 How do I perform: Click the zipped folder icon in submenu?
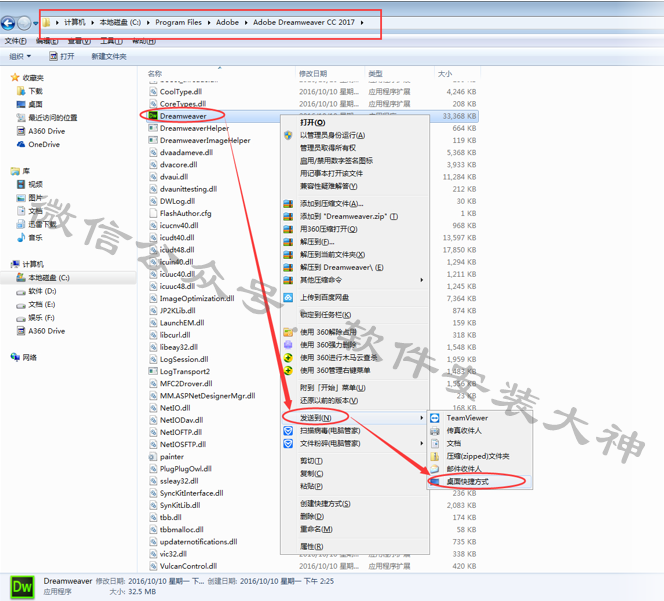tap(434, 456)
